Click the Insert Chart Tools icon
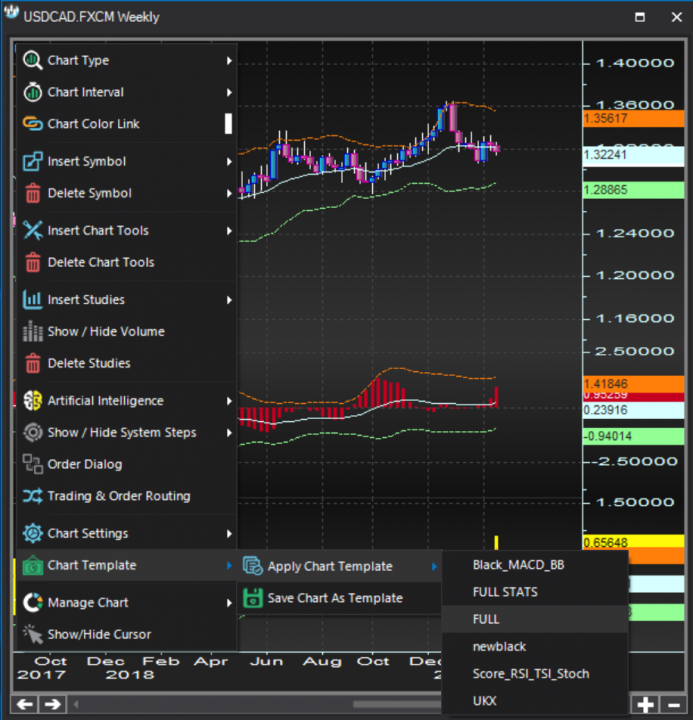The width and height of the screenshot is (693, 720). 33,230
